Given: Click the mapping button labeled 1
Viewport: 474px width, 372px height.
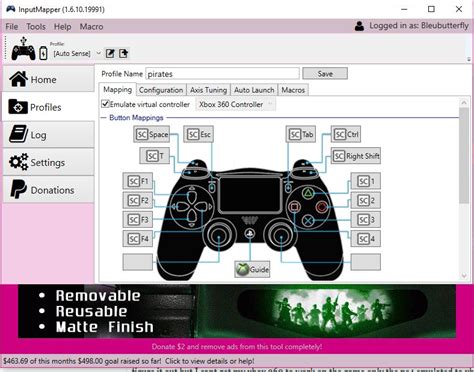Looking at the screenshot, I should point(366,181).
